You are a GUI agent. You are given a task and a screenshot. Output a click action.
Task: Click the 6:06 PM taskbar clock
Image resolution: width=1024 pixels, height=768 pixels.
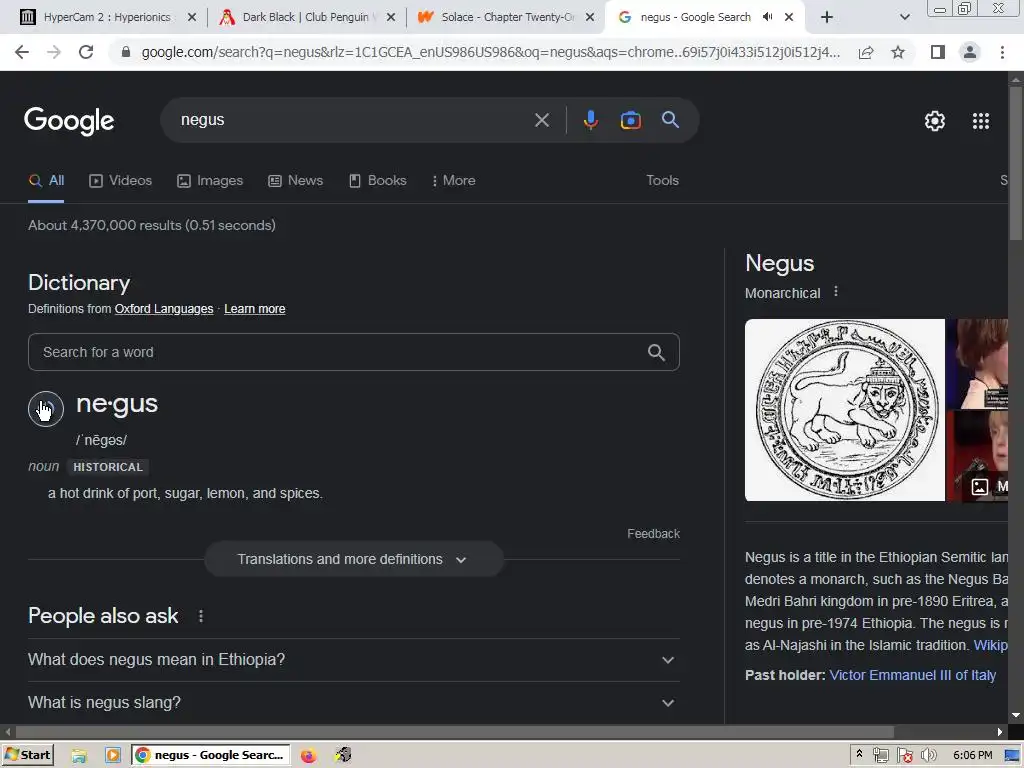[972, 756]
